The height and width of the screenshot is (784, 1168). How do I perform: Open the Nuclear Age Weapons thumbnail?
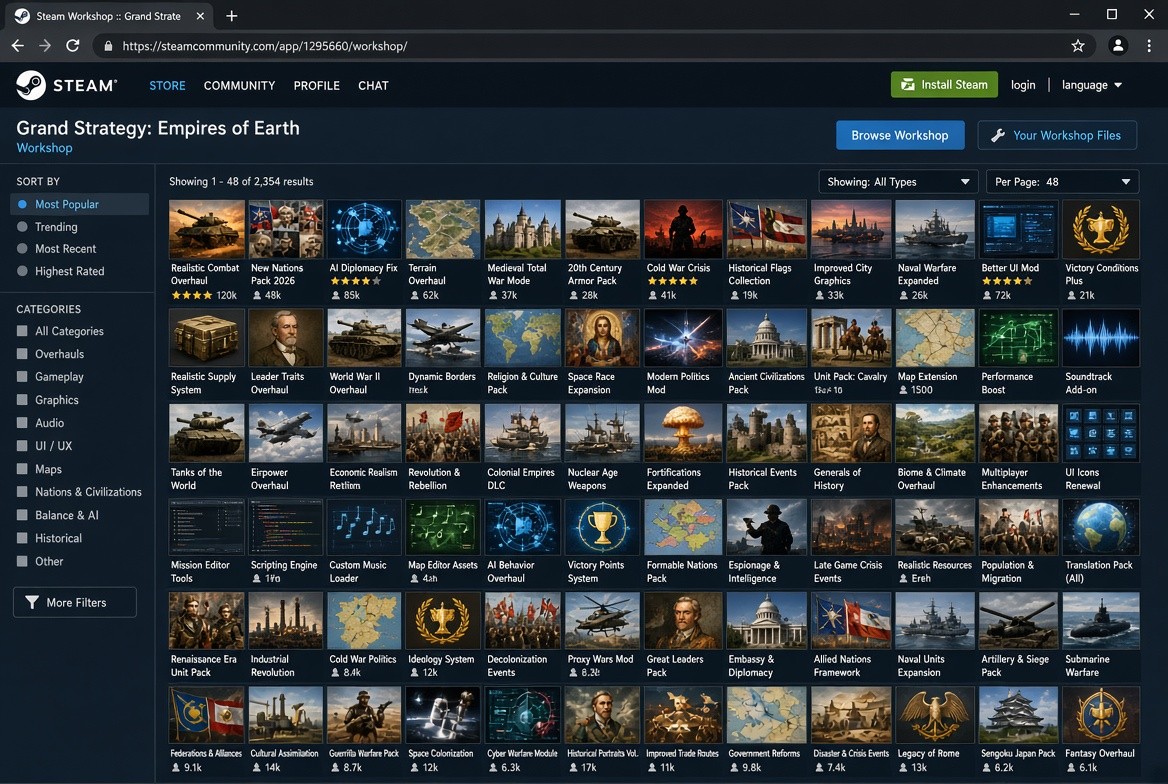click(602, 433)
